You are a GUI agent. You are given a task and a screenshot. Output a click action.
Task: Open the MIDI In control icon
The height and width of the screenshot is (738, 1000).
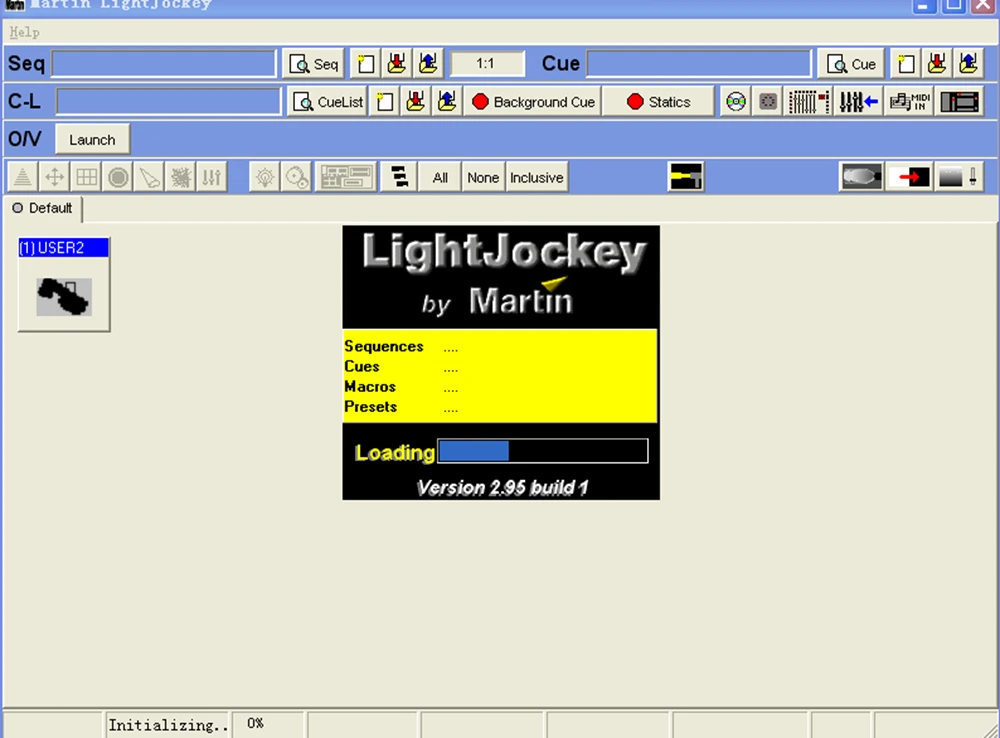tap(908, 101)
